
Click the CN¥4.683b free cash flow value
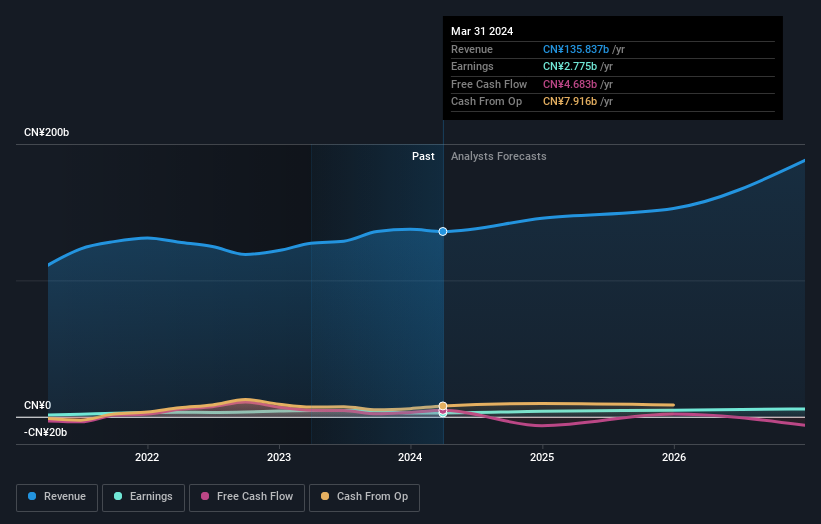[x=570, y=84]
